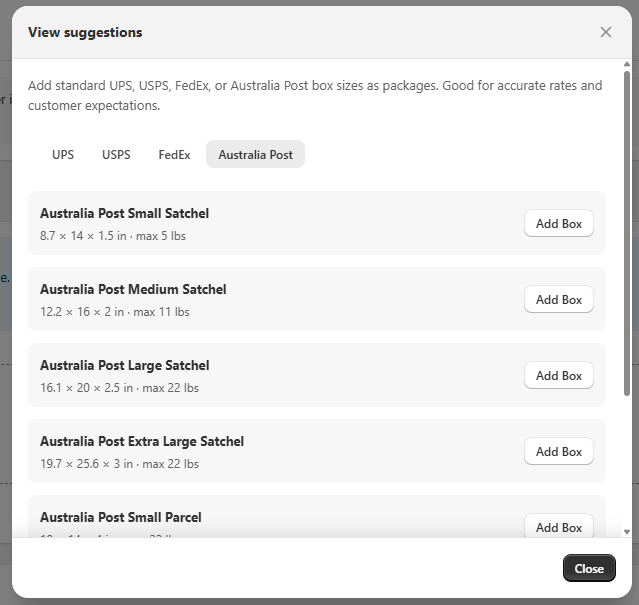Switch to the USPS tab
The height and width of the screenshot is (605, 639).
pos(116,155)
